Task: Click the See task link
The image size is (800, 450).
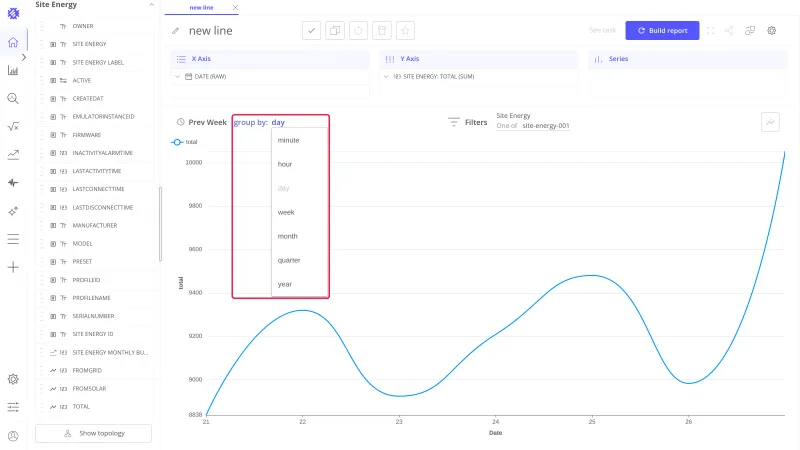Action: point(603,31)
